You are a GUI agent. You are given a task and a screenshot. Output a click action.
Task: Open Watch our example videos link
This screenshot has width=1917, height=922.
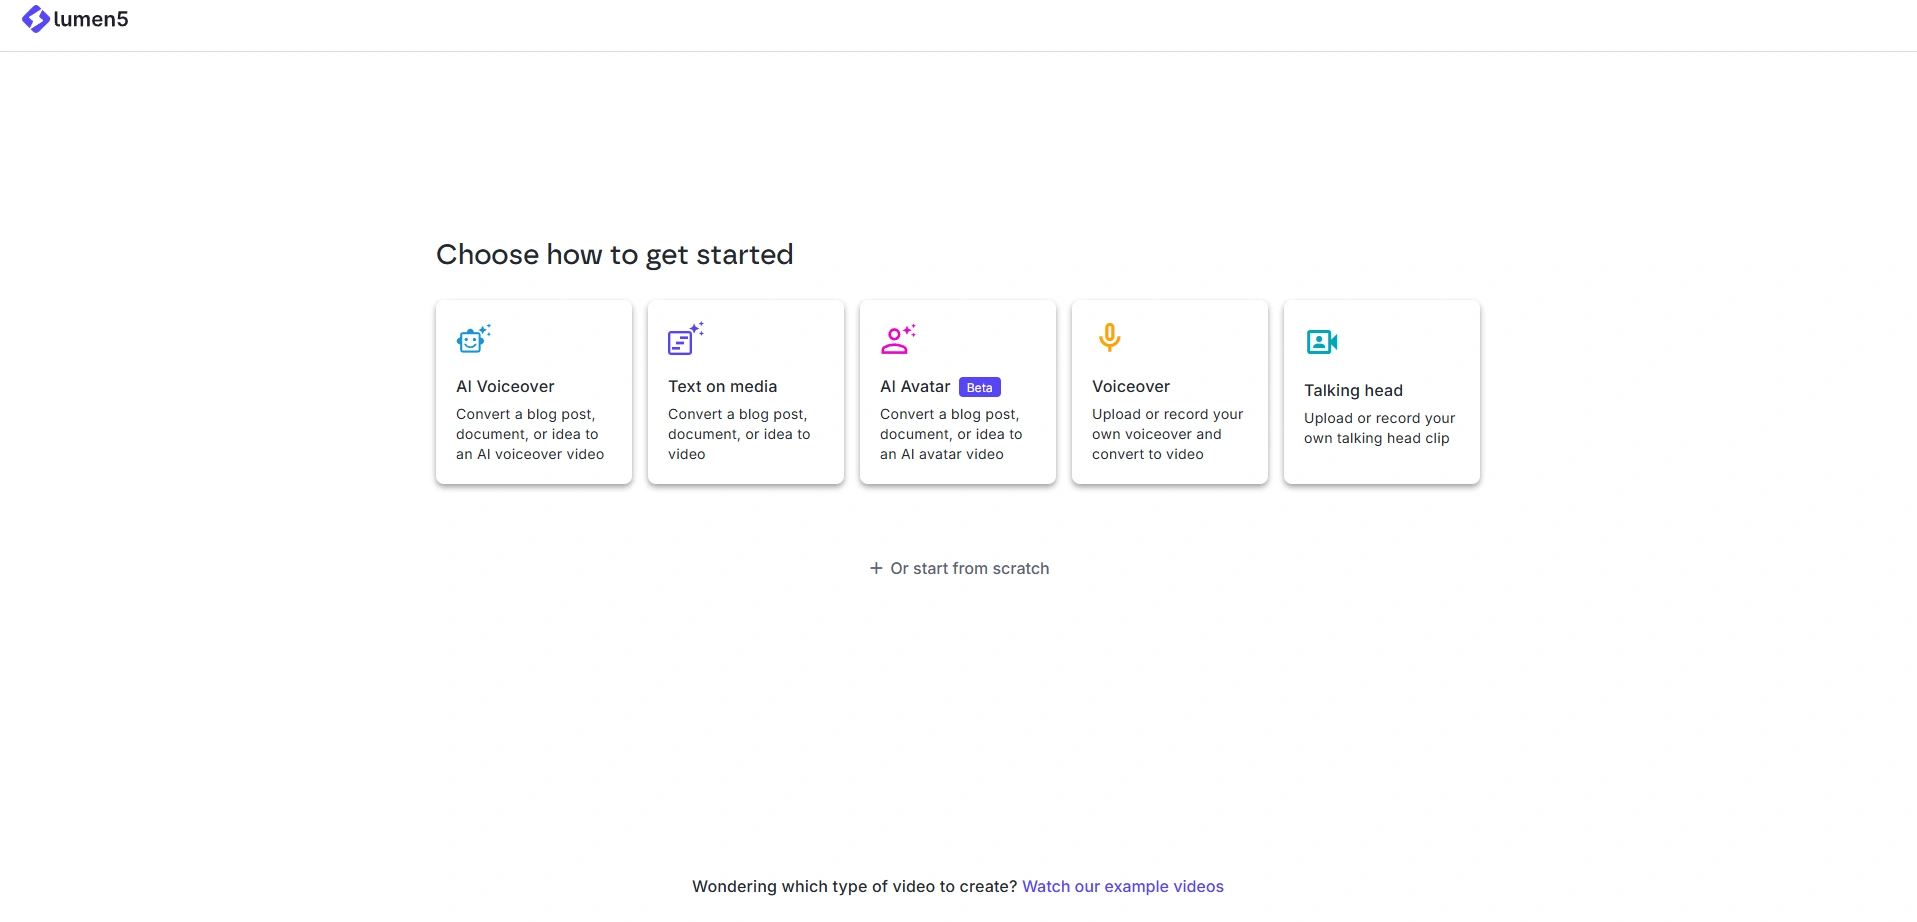(1123, 886)
